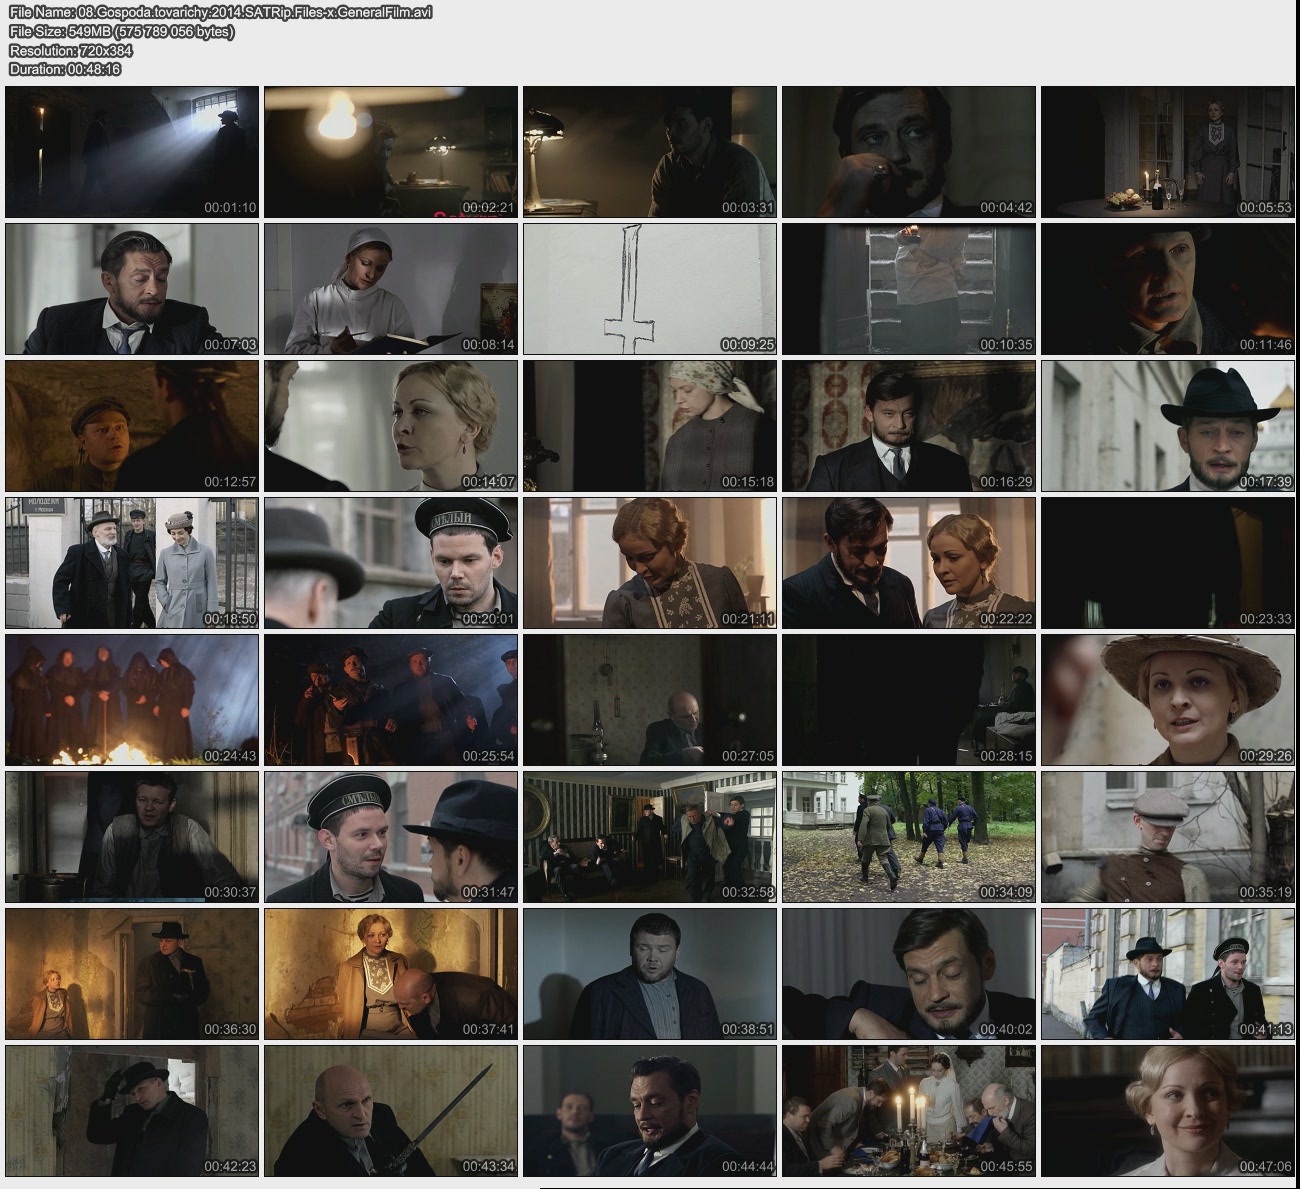Select the woman in straw hat thumbnail
This screenshot has width=1300, height=1189.
1168,700
